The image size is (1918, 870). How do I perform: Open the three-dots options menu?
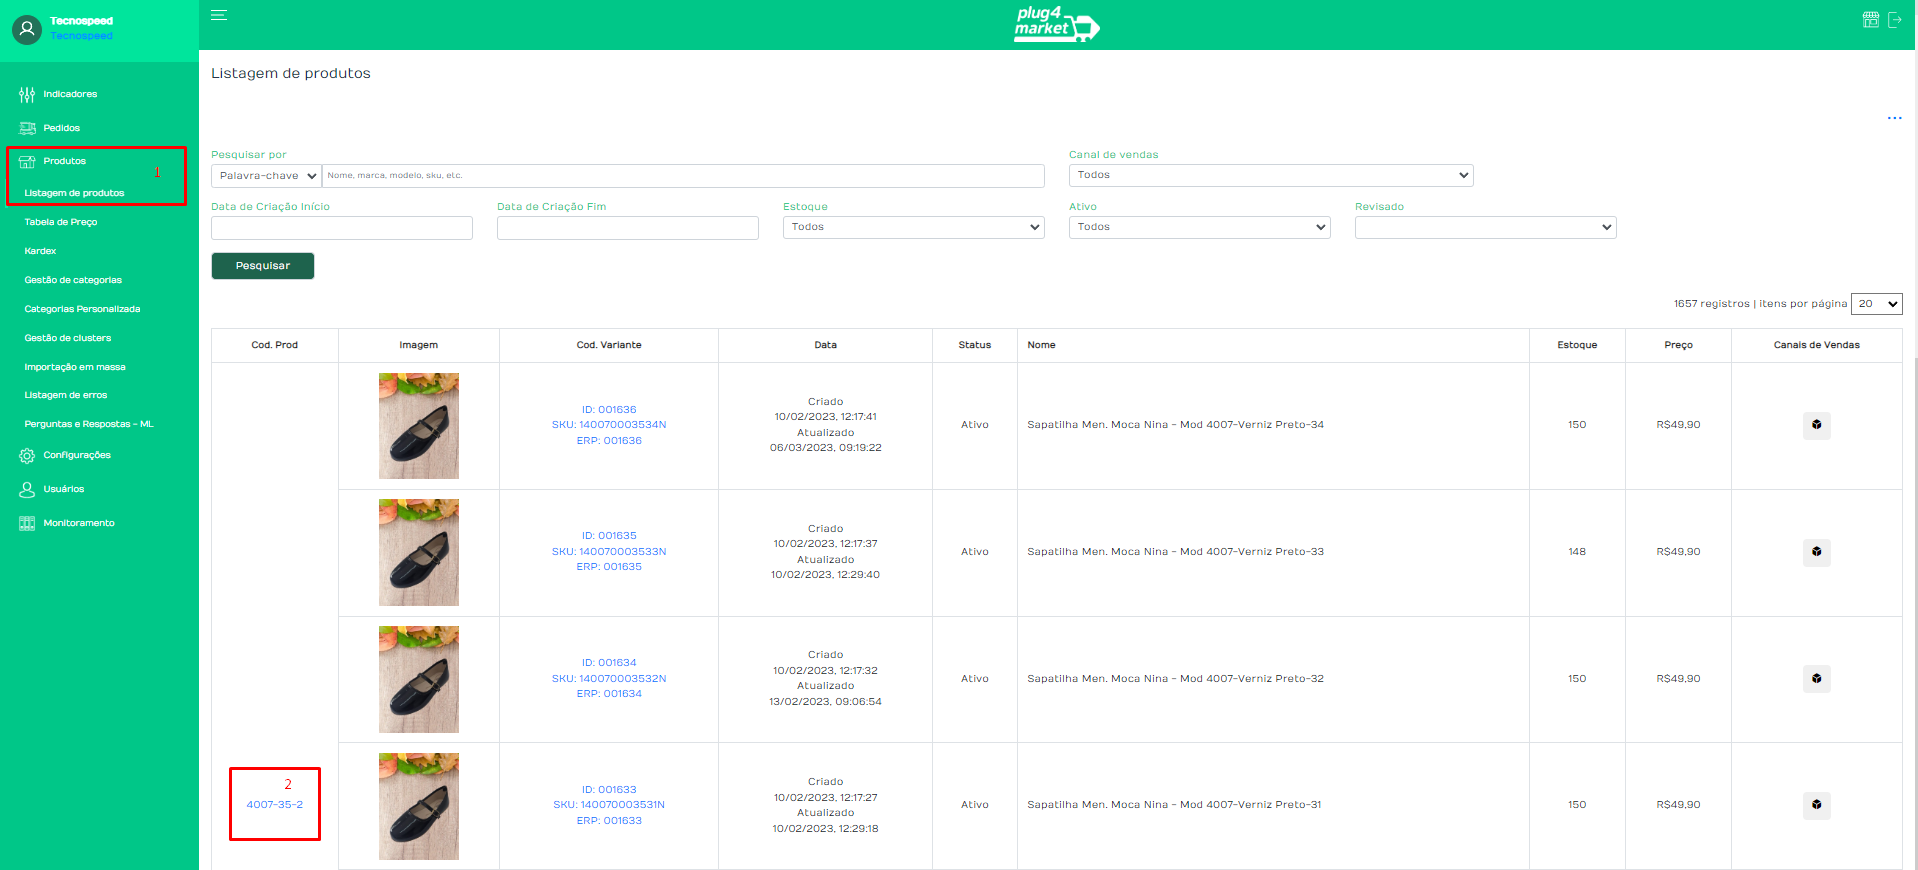click(1894, 118)
